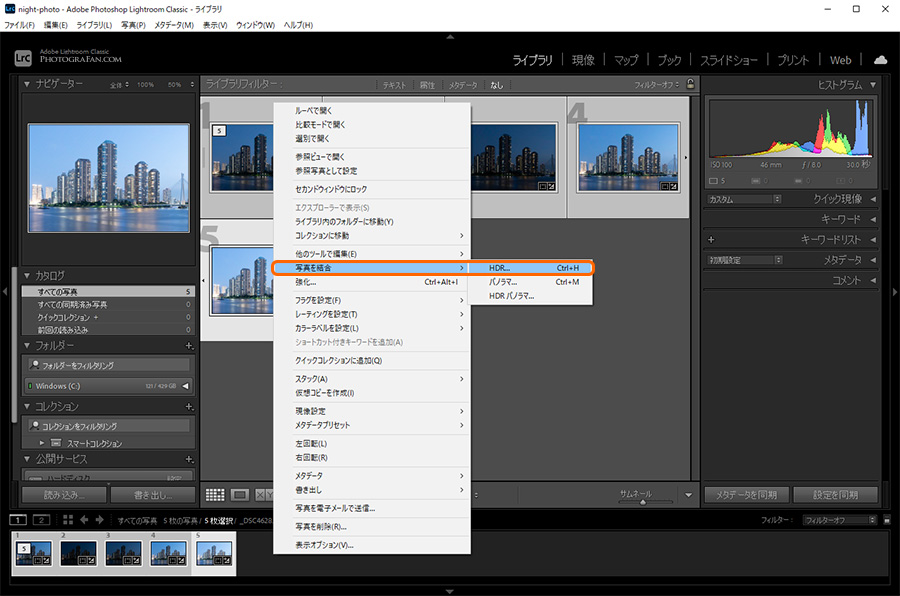This screenshot has height=596, width=900.
Task: Click the collection filter search icon
Action: pyautogui.click(x=34, y=425)
